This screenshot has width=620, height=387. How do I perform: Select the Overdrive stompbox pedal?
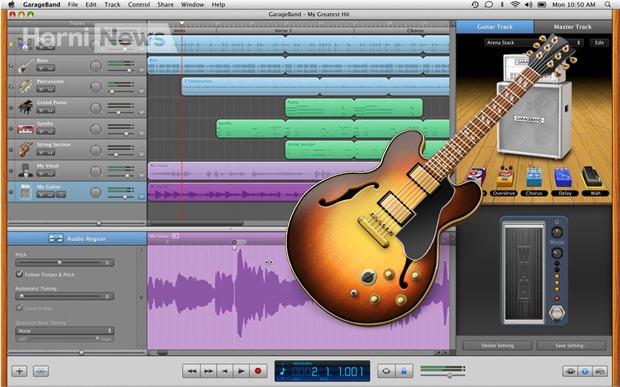click(x=505, y=178)
